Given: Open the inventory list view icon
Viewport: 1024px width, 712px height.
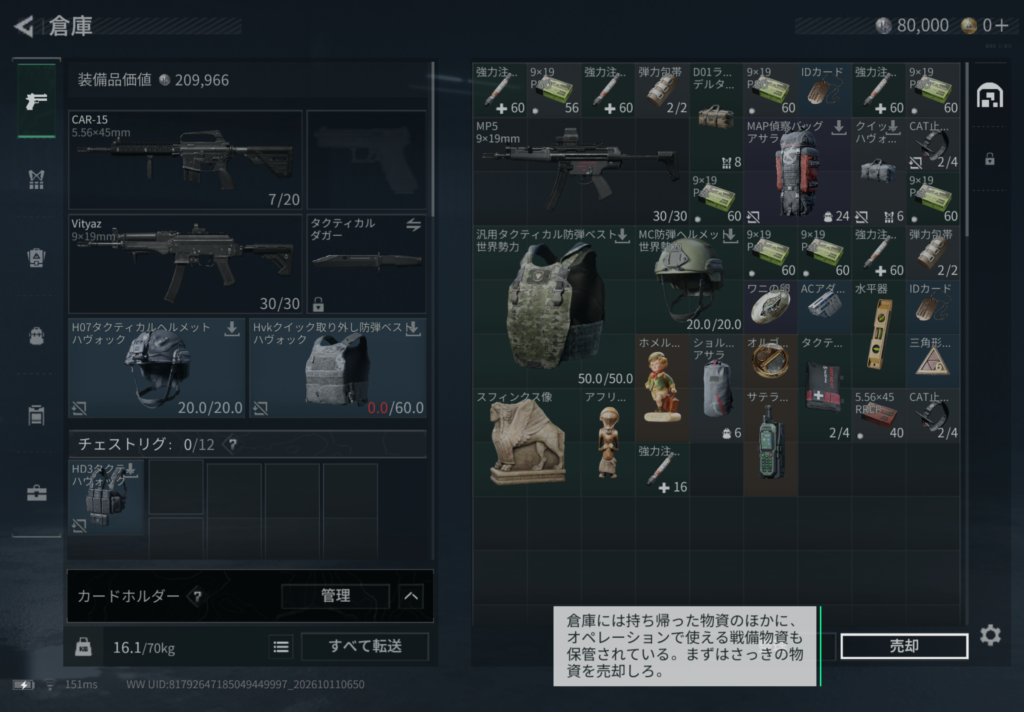Looking at the screenshot, I should click(x=281, y=647).
